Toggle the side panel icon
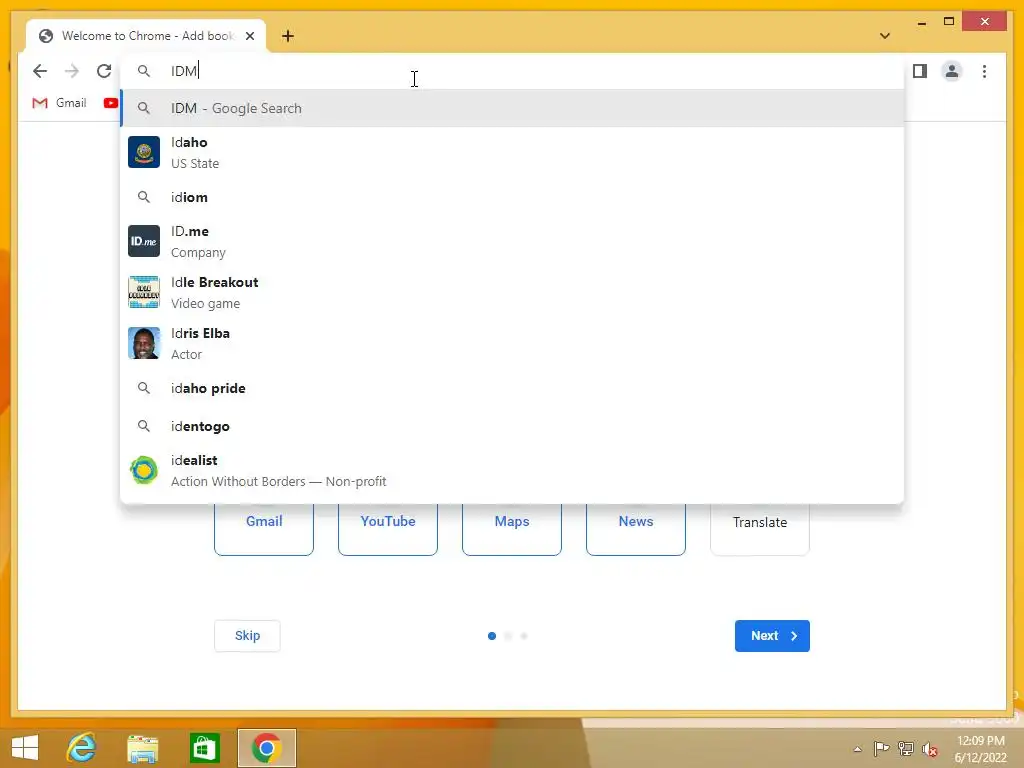 (920, 71)
